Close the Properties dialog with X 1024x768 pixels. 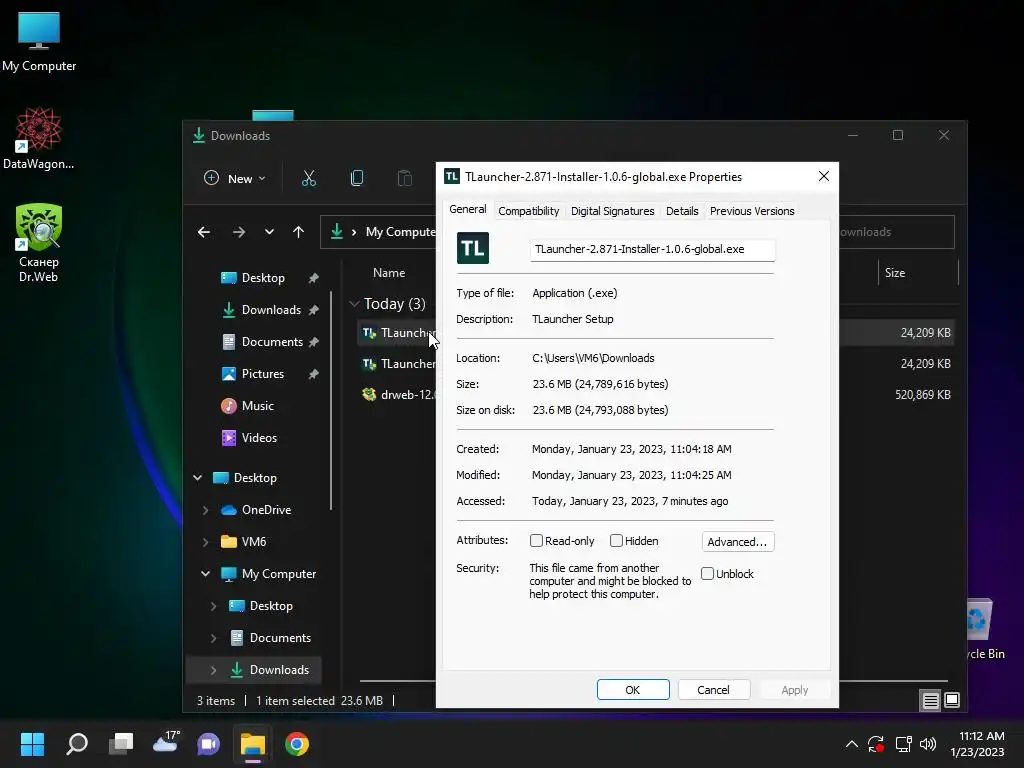(824, 176)
